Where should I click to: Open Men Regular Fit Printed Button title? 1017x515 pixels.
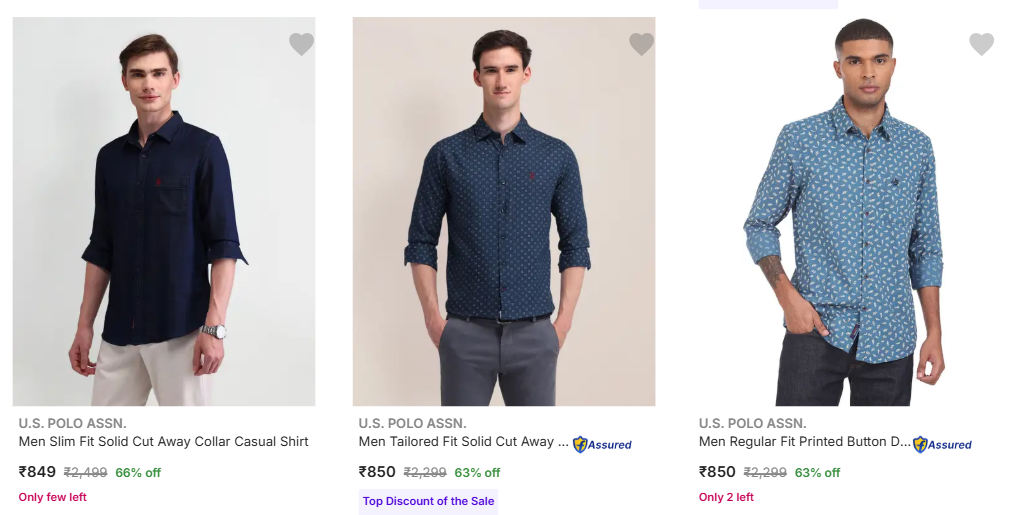pyautogui.click(x=805, y=442)
